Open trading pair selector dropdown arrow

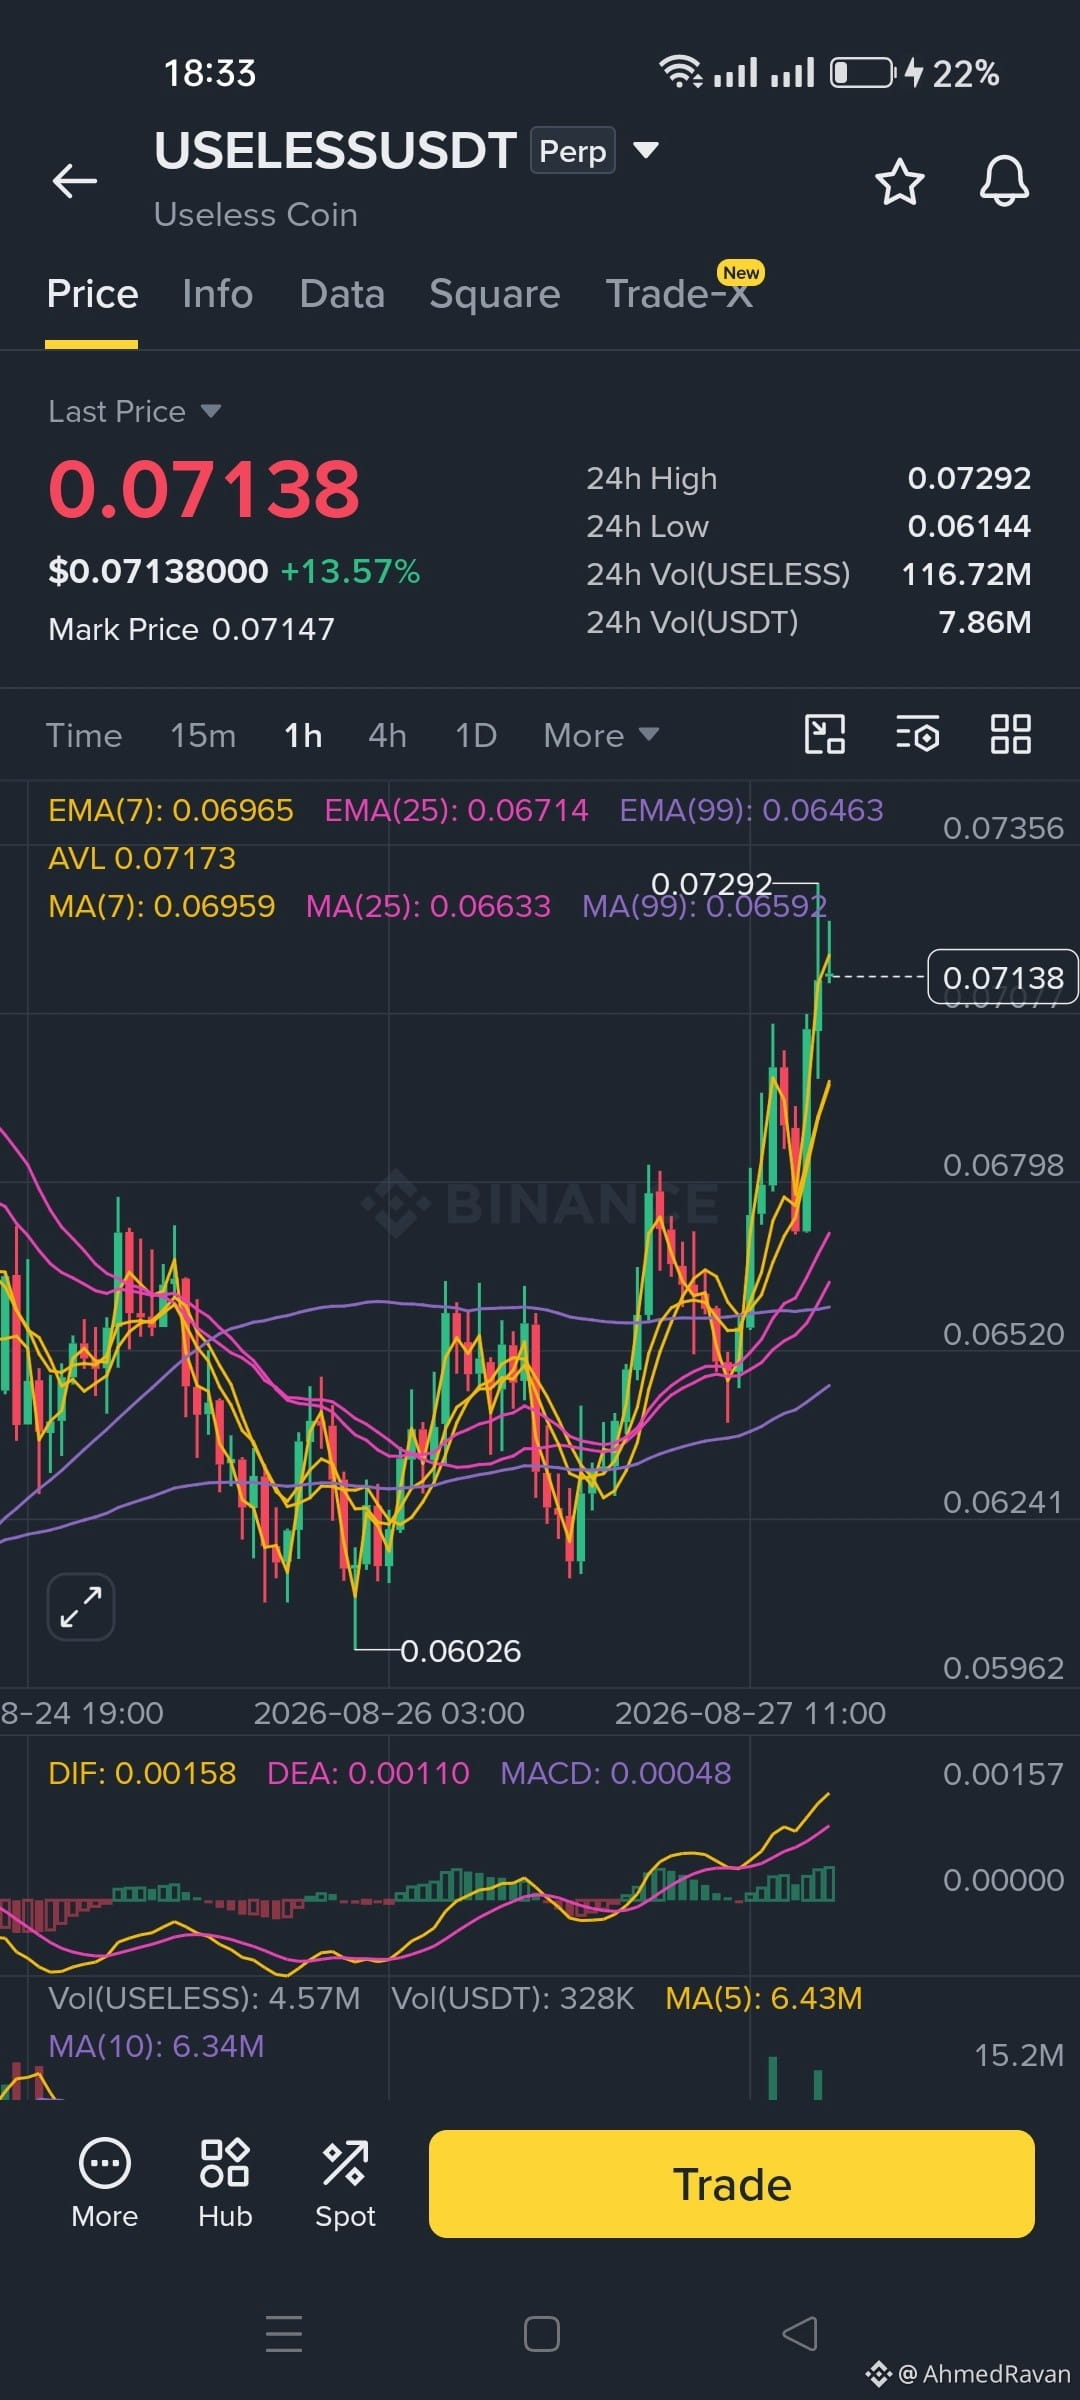646,150
